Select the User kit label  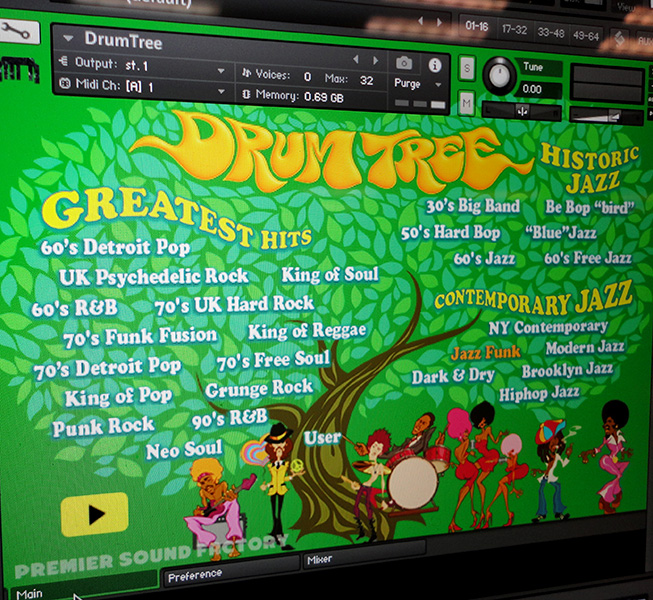click(322, 438)
